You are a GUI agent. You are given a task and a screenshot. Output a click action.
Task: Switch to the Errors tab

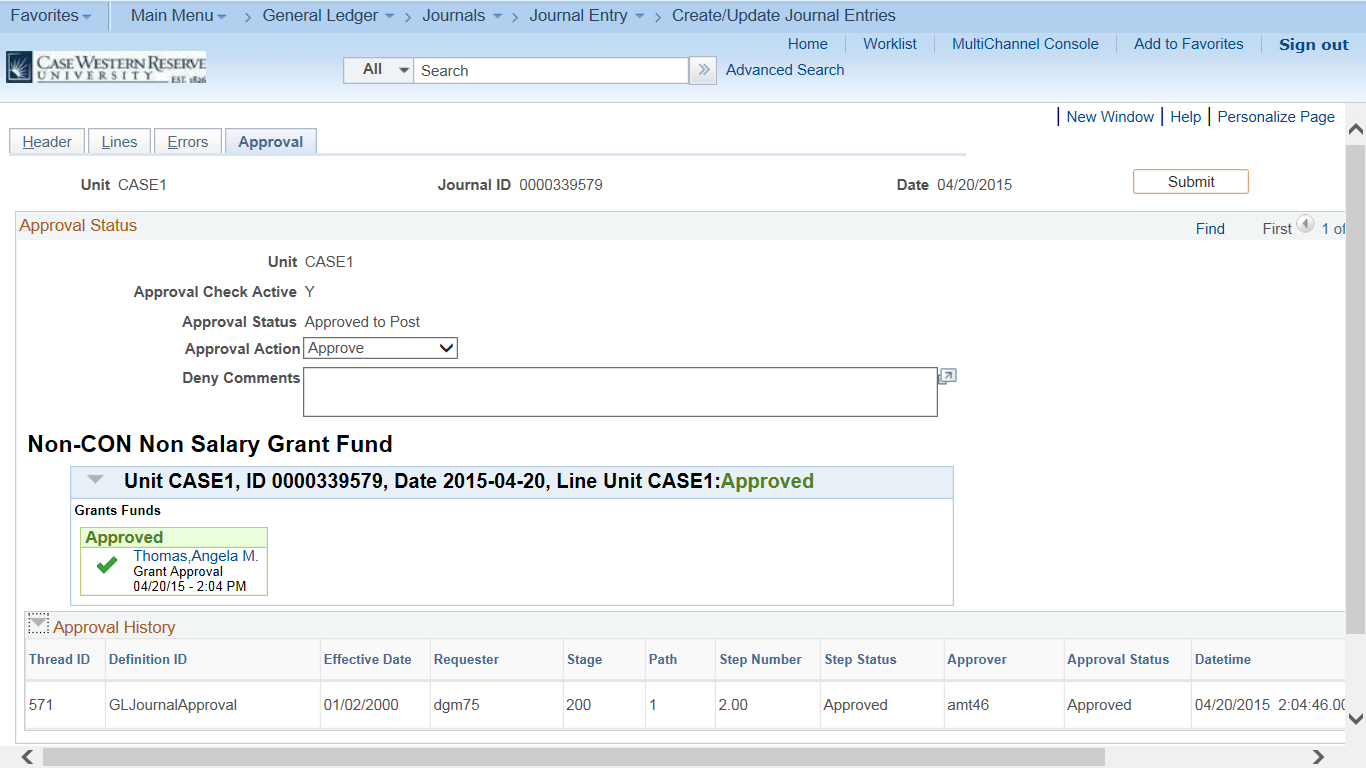[187, 141]
